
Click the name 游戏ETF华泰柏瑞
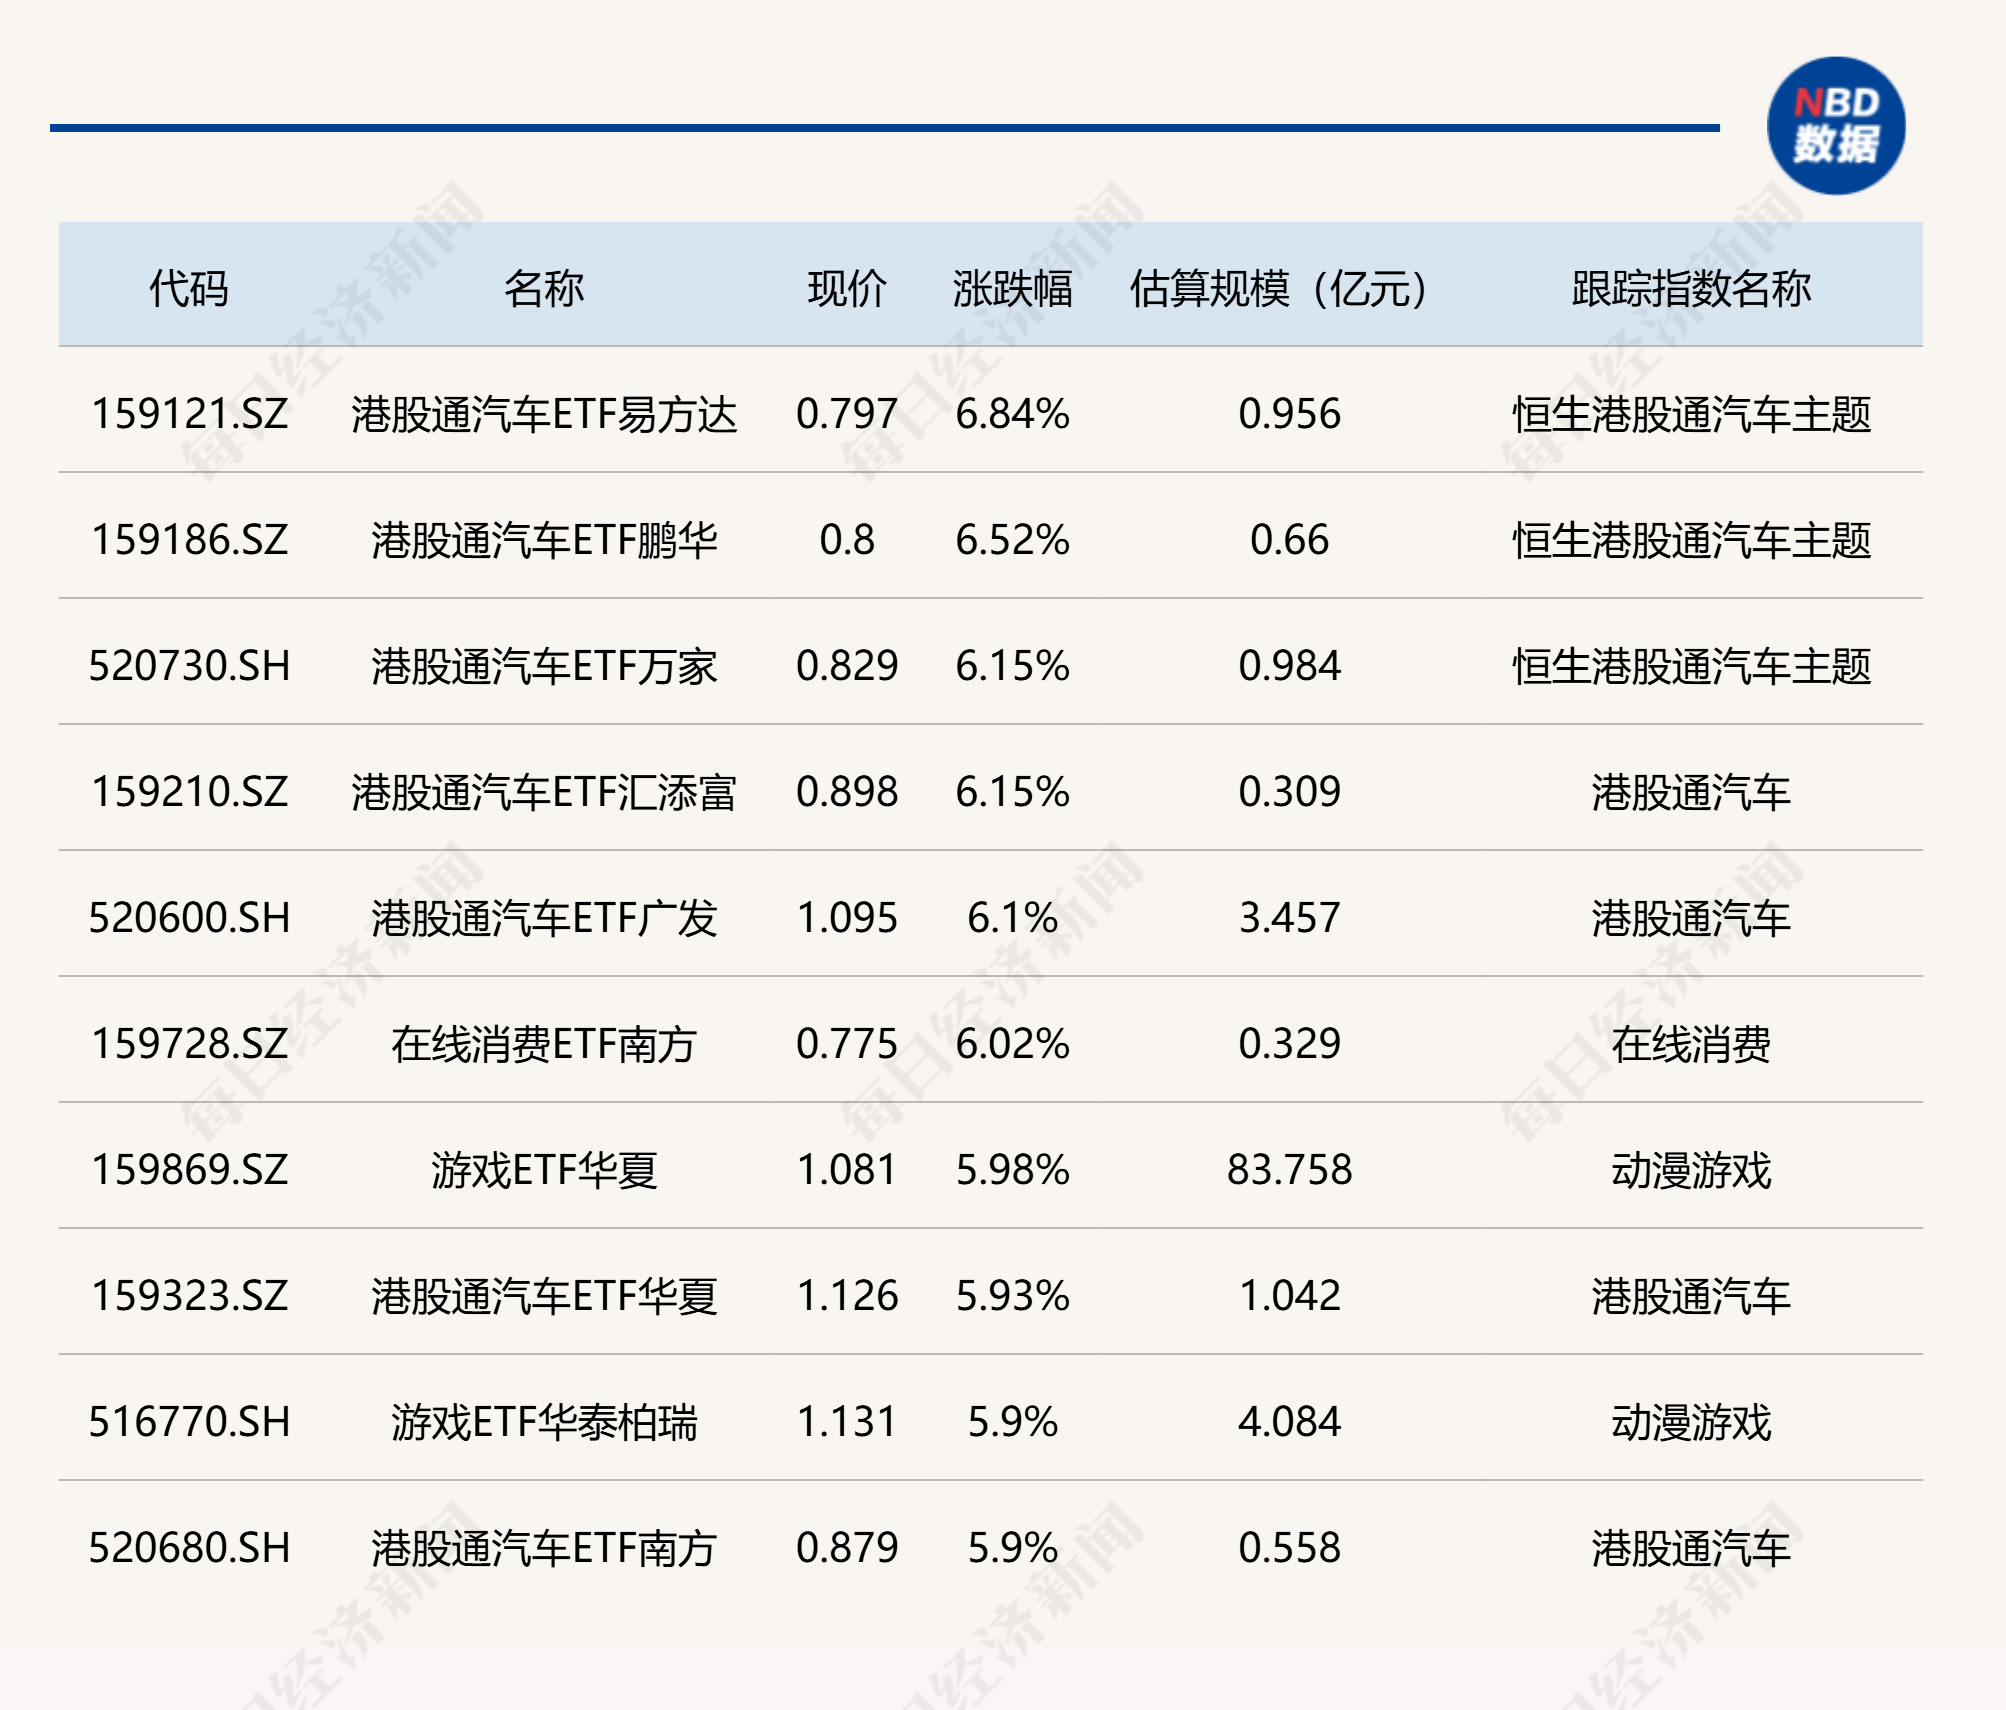(544, 1422)
